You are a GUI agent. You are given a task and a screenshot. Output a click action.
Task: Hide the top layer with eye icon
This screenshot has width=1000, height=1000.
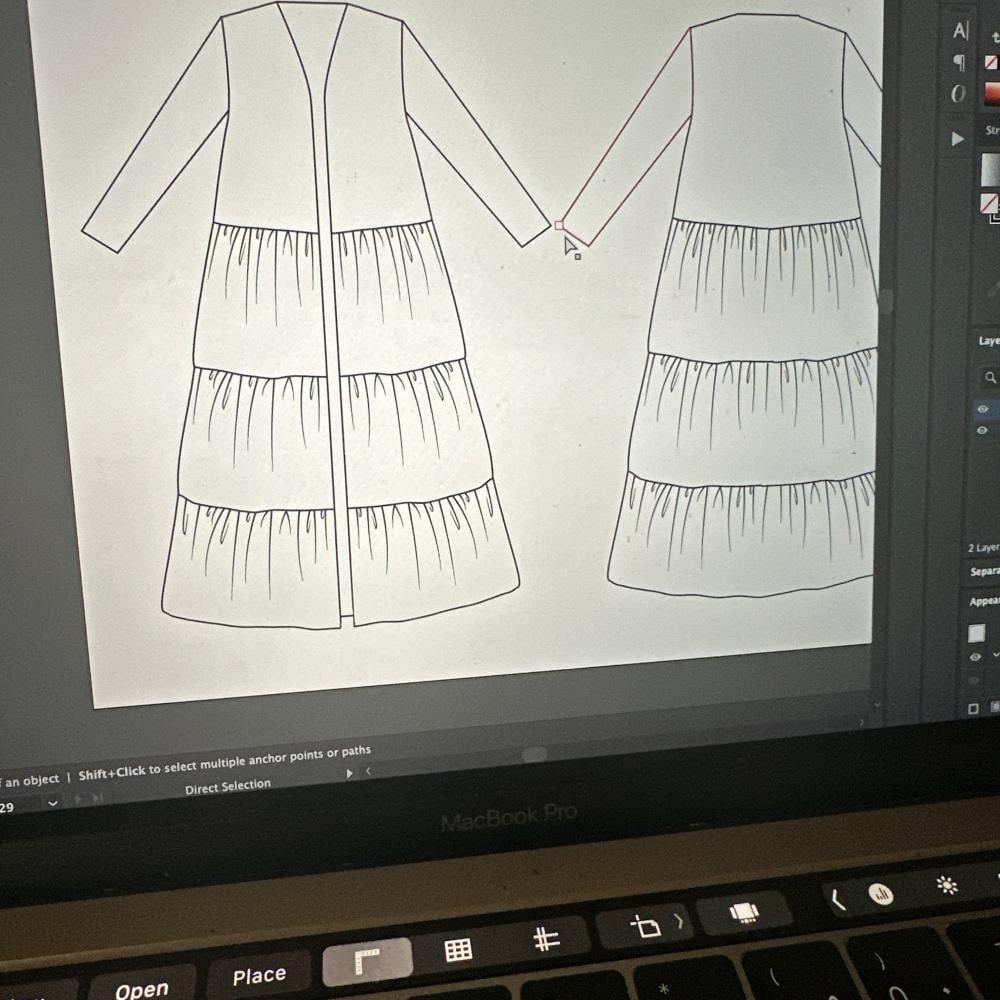point(983,409)
